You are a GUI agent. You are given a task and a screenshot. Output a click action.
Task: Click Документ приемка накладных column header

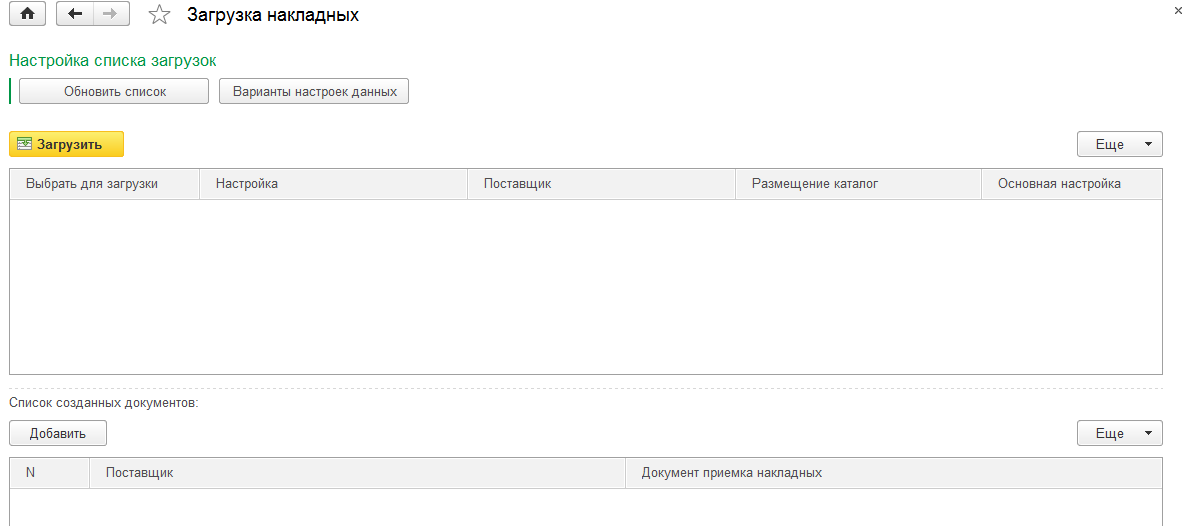pyautogui.click(x=894, y=473)
